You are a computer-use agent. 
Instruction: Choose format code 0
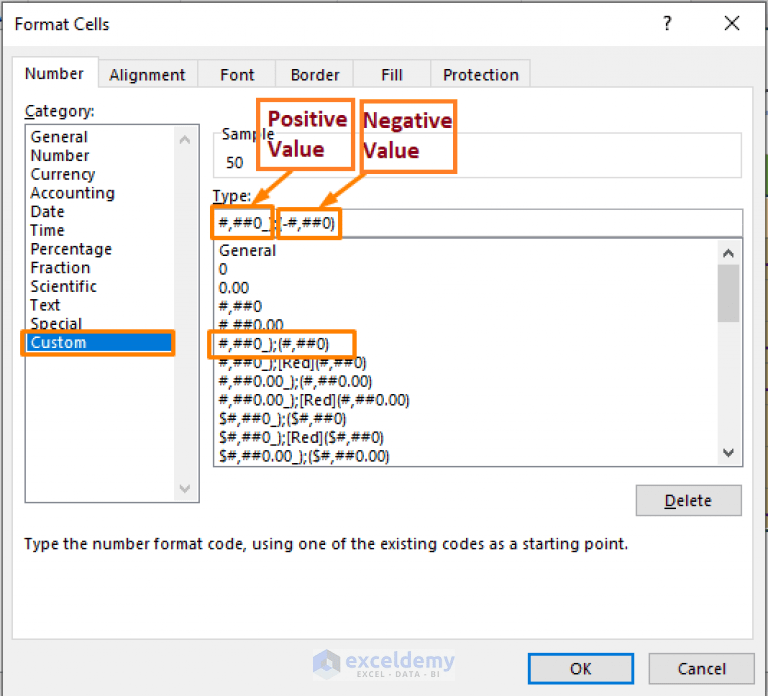click(223, 269)
